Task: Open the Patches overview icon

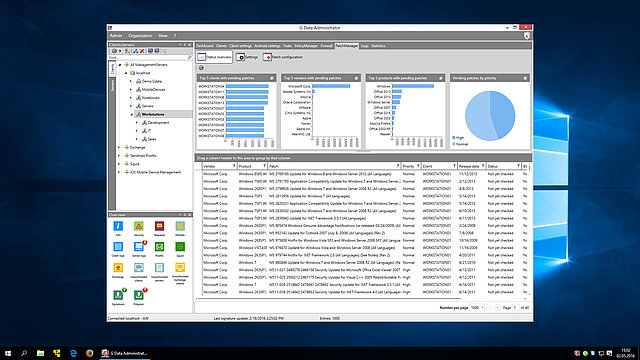Action: [180, 226]
